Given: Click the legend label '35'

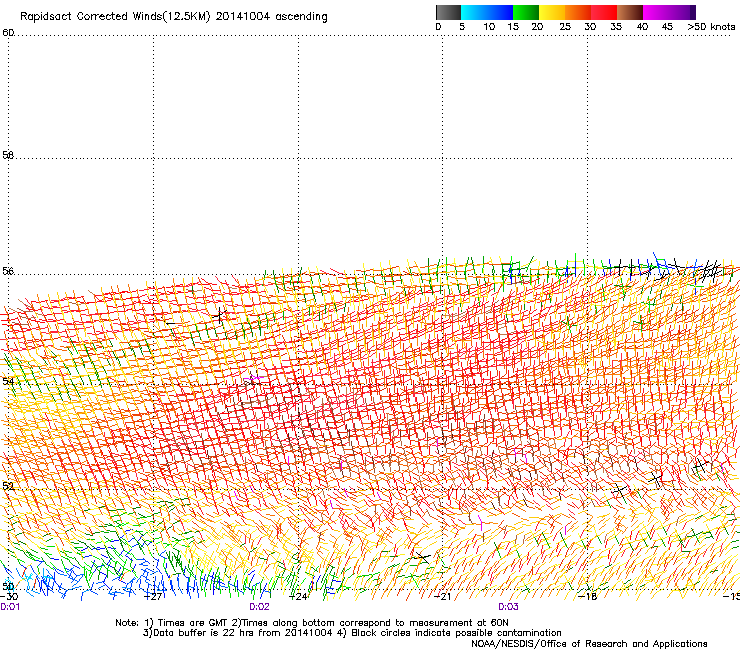Looking at the screenshot, I should point(616,27).
